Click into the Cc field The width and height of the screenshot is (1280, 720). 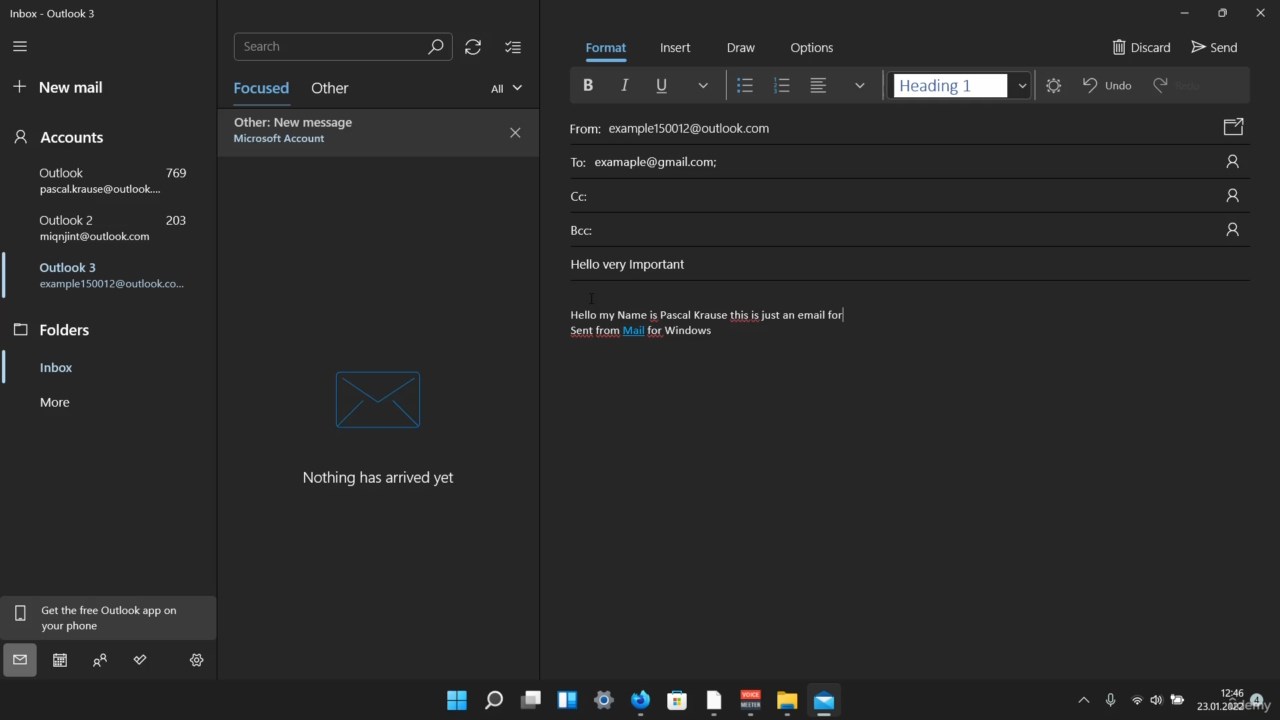click(x=900, y=196)
